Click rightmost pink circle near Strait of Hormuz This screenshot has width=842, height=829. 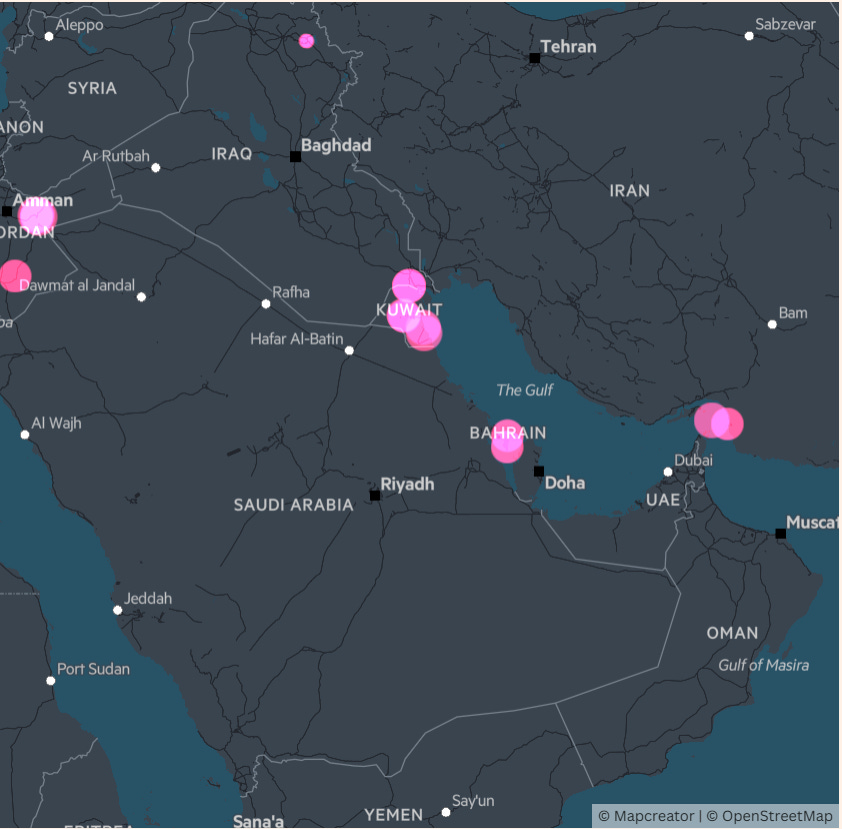click(727, 424)
